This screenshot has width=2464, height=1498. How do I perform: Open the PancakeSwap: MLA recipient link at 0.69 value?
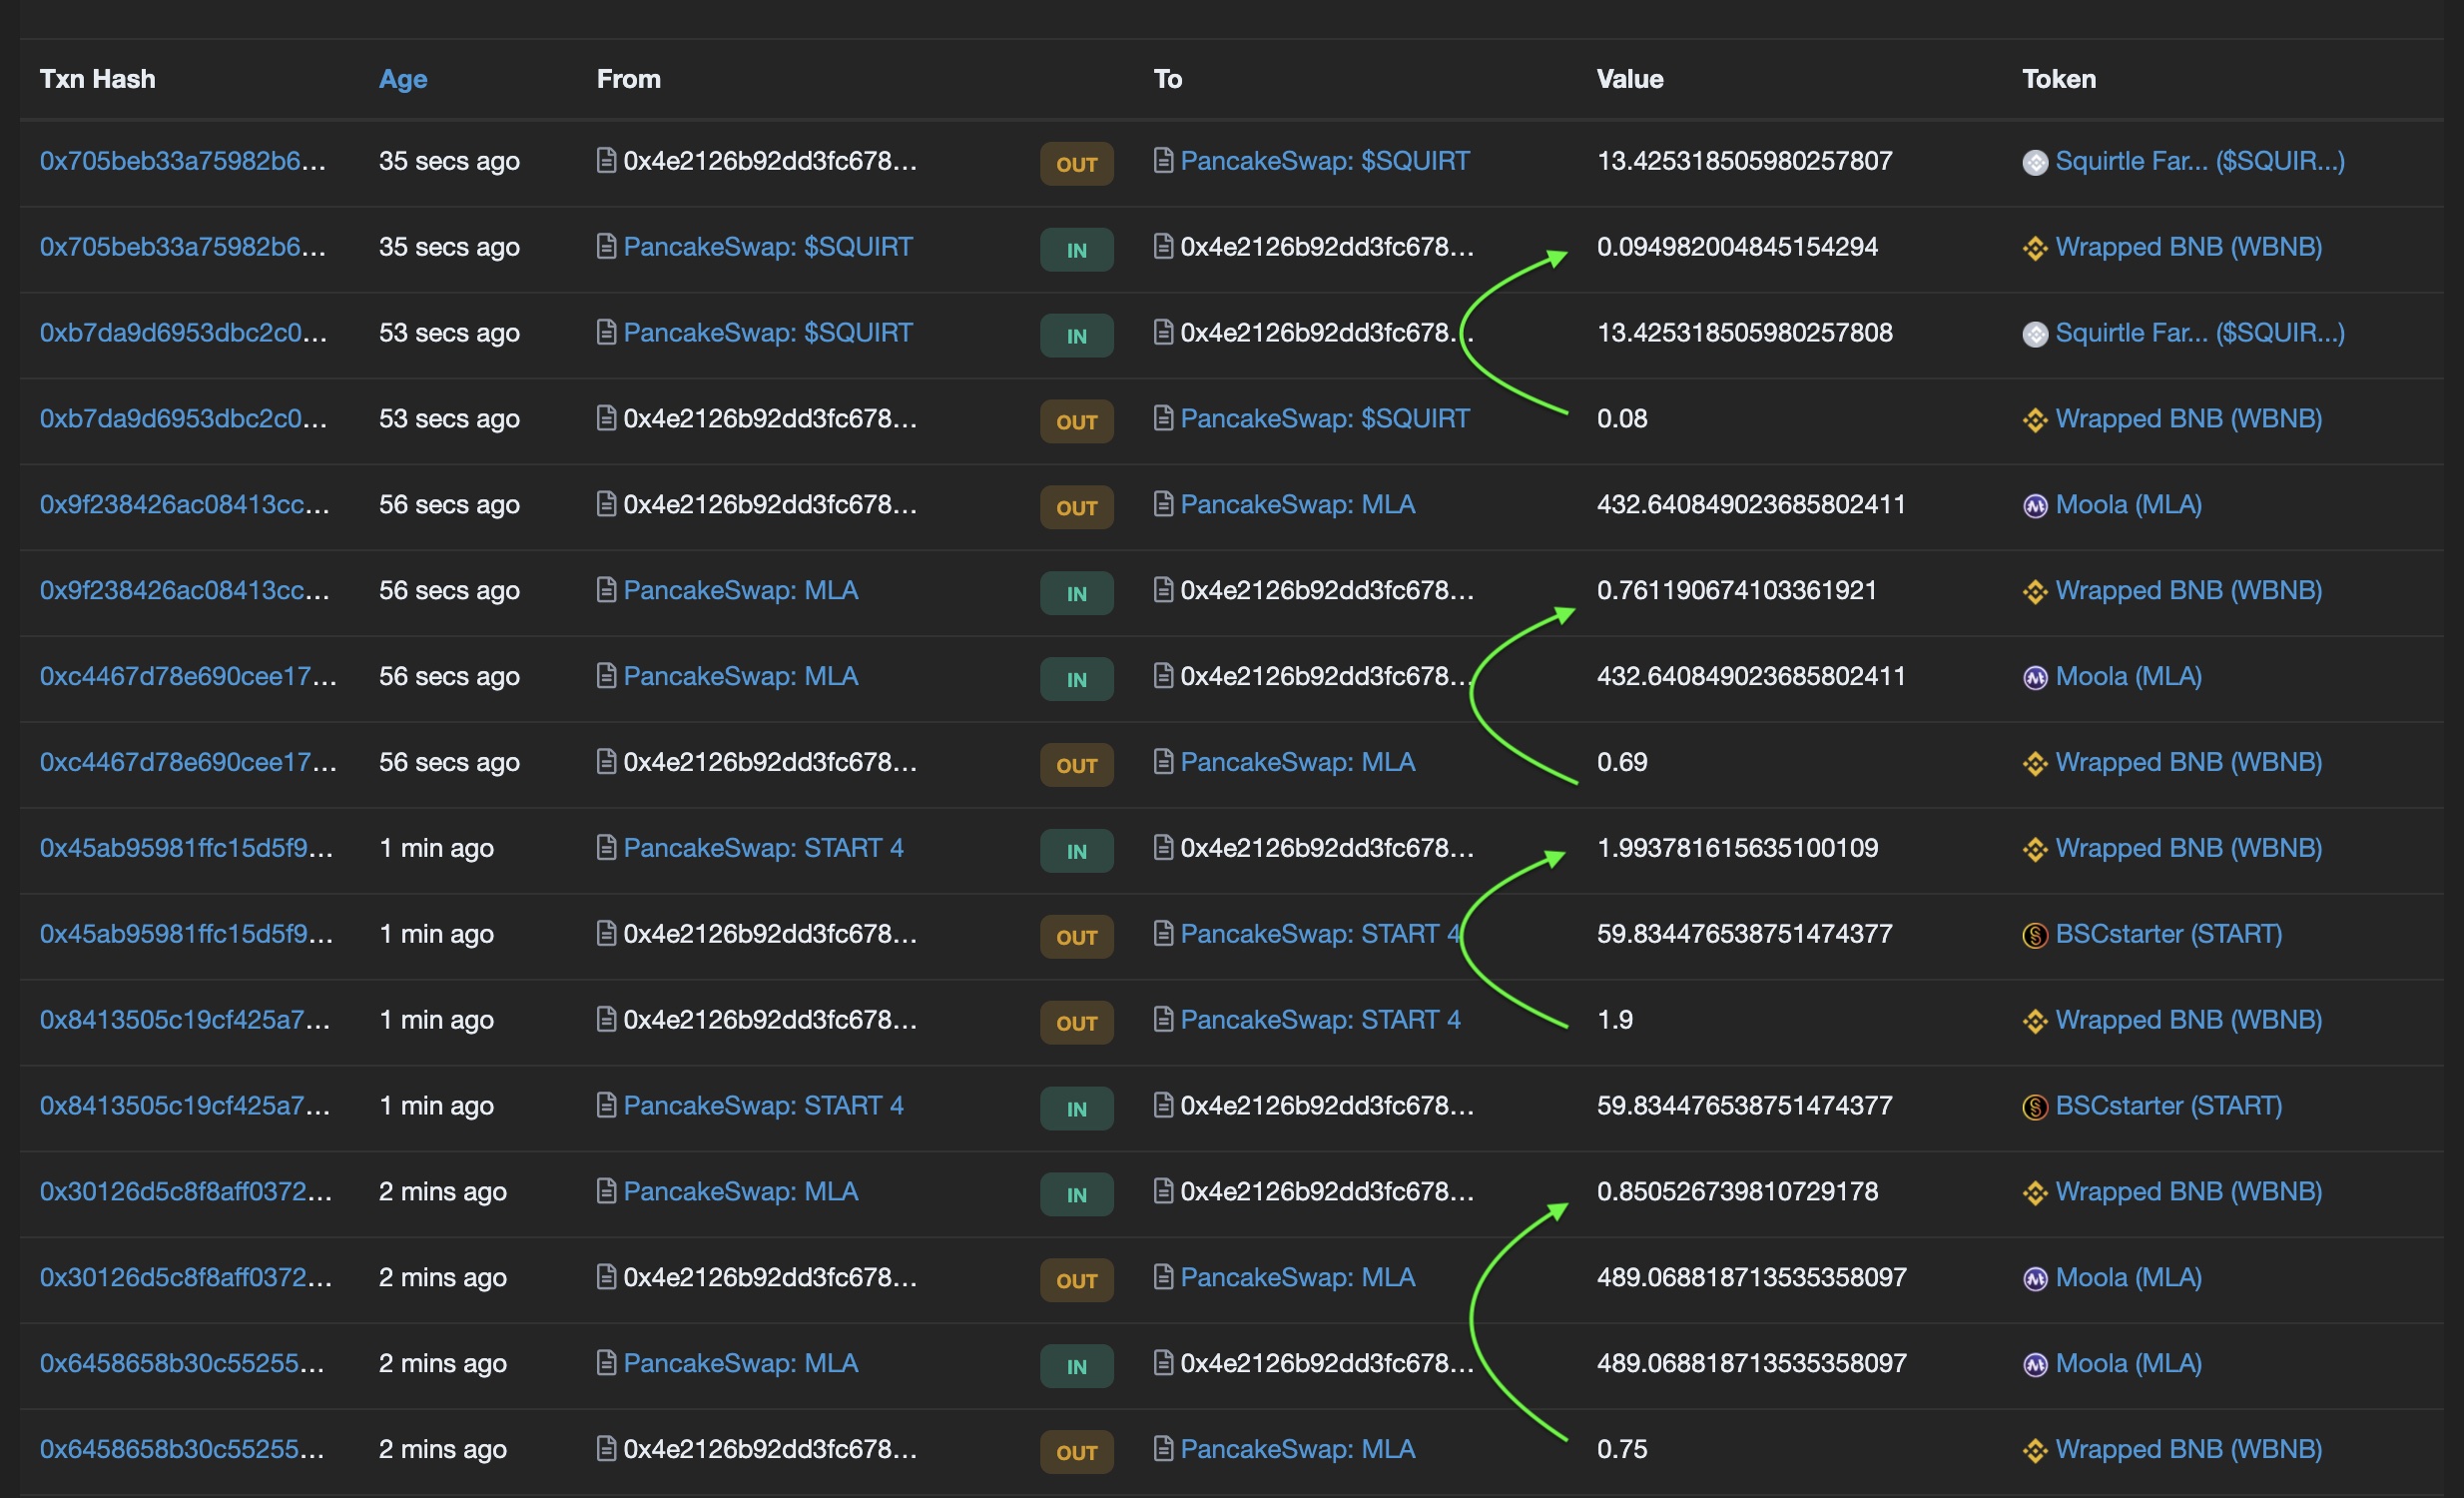[x=1297, y=762]
